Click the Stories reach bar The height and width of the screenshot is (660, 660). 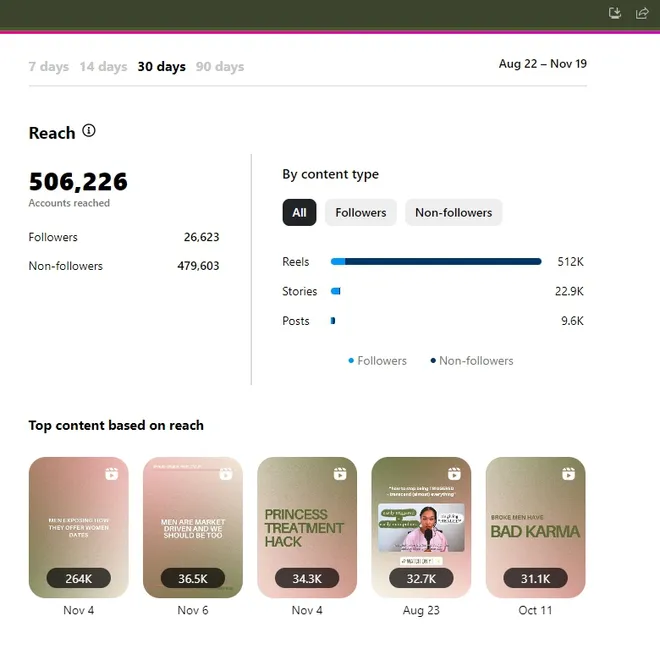click(x=335, y=291)
